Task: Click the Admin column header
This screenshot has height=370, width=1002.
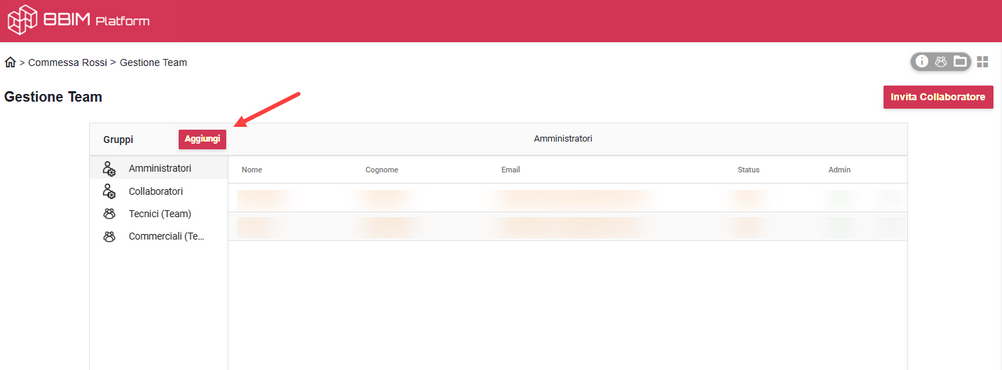Action: click(x=840, y=170)
